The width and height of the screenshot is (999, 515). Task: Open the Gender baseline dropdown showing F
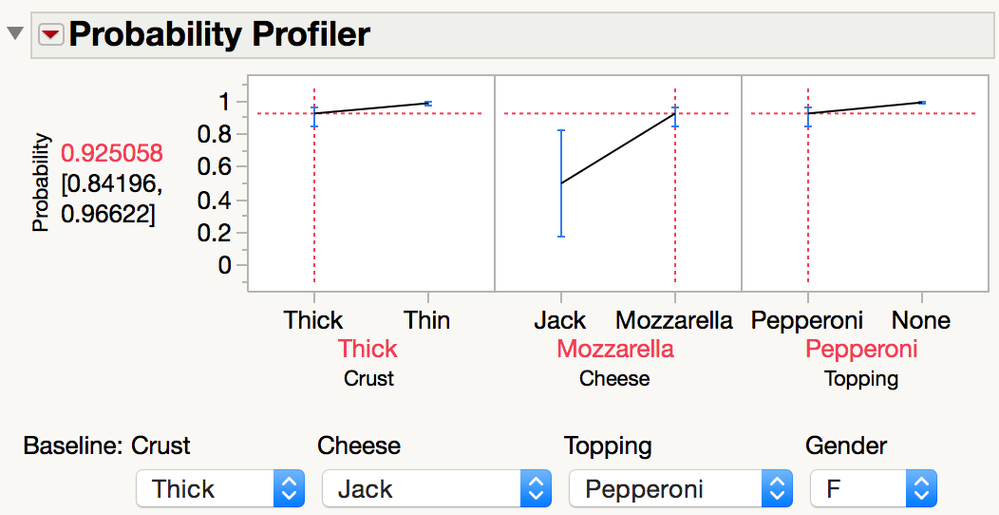click(x=873, y=489)
